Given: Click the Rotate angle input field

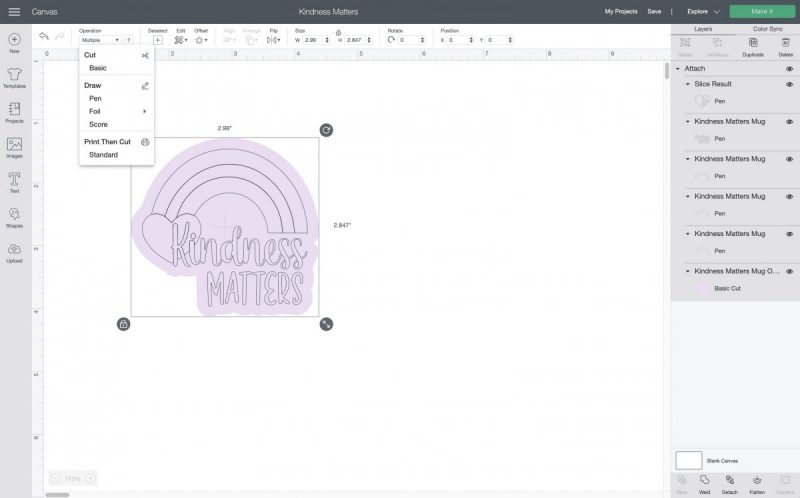Looking at the screenshot, I should (409, 40).
